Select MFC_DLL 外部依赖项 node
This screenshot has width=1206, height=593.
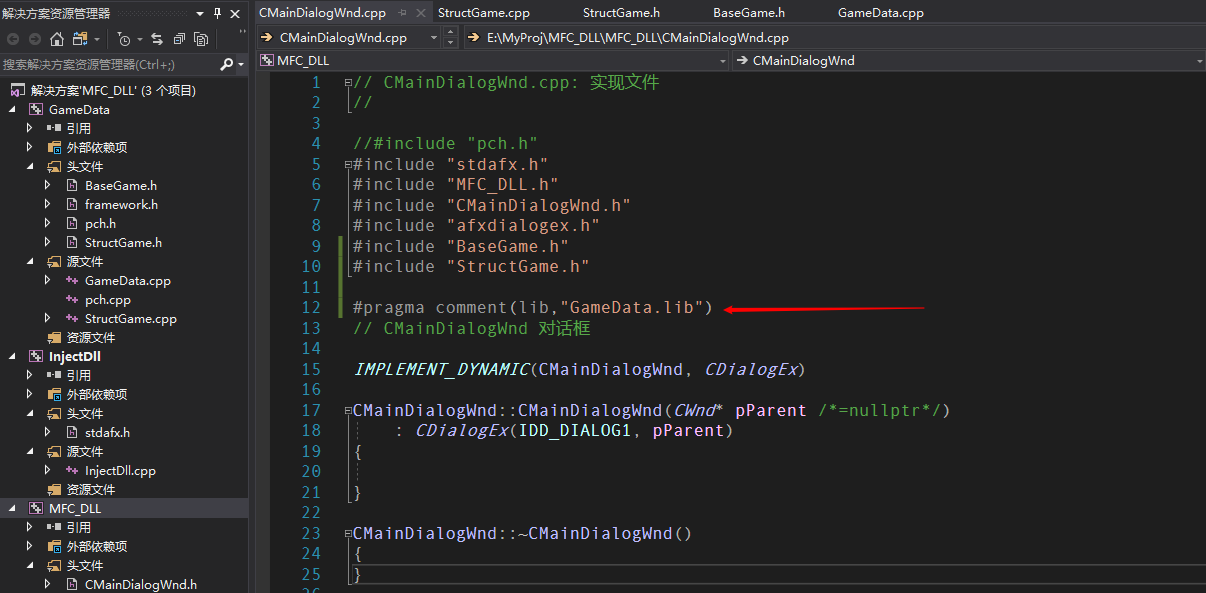pos(97,546)
